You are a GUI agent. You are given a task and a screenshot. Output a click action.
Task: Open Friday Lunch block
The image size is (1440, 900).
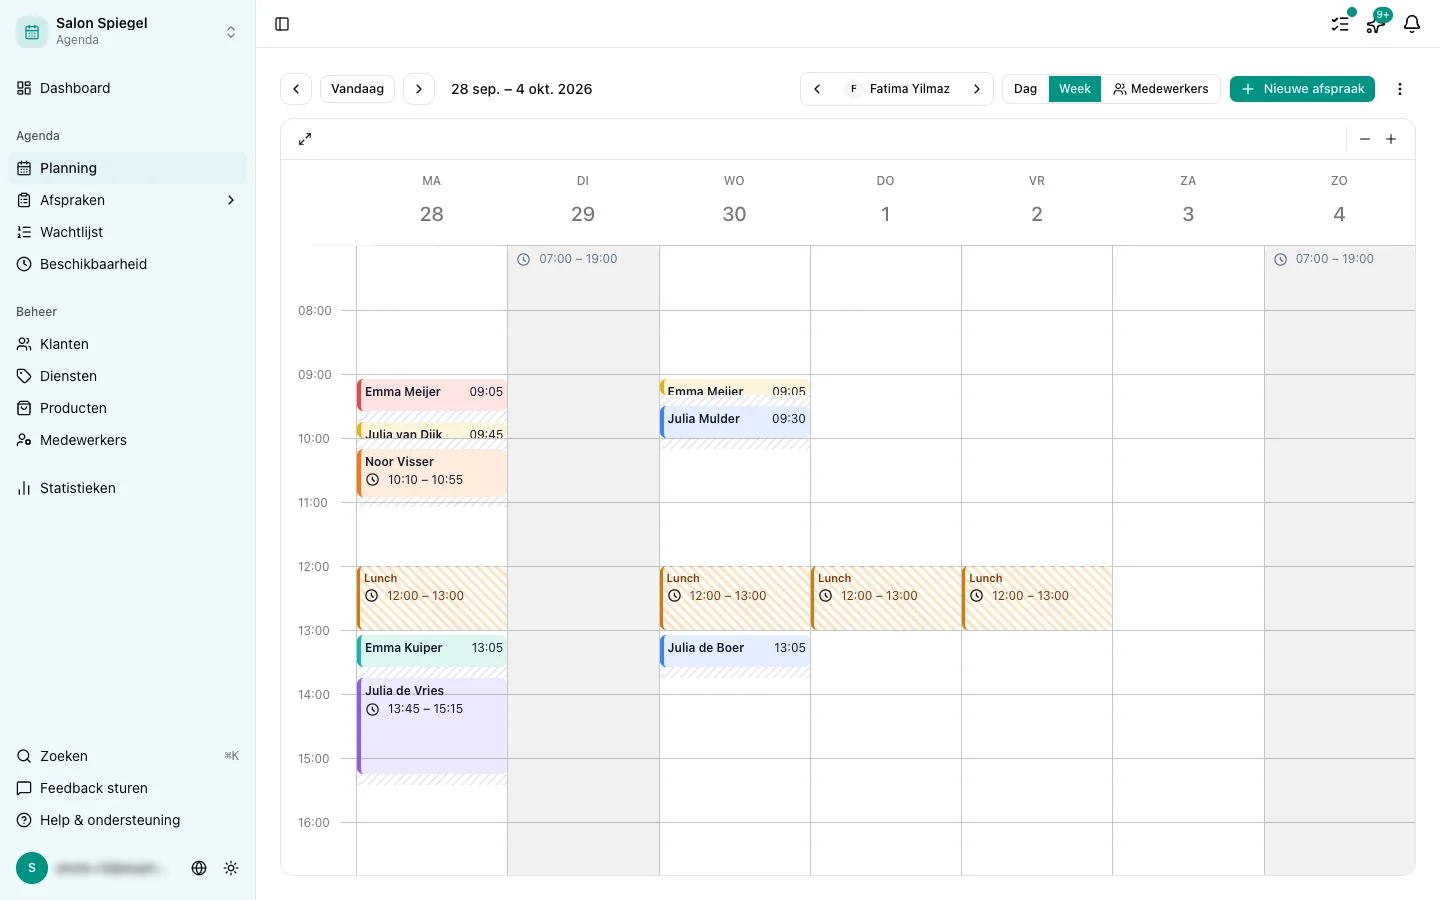1037,598
